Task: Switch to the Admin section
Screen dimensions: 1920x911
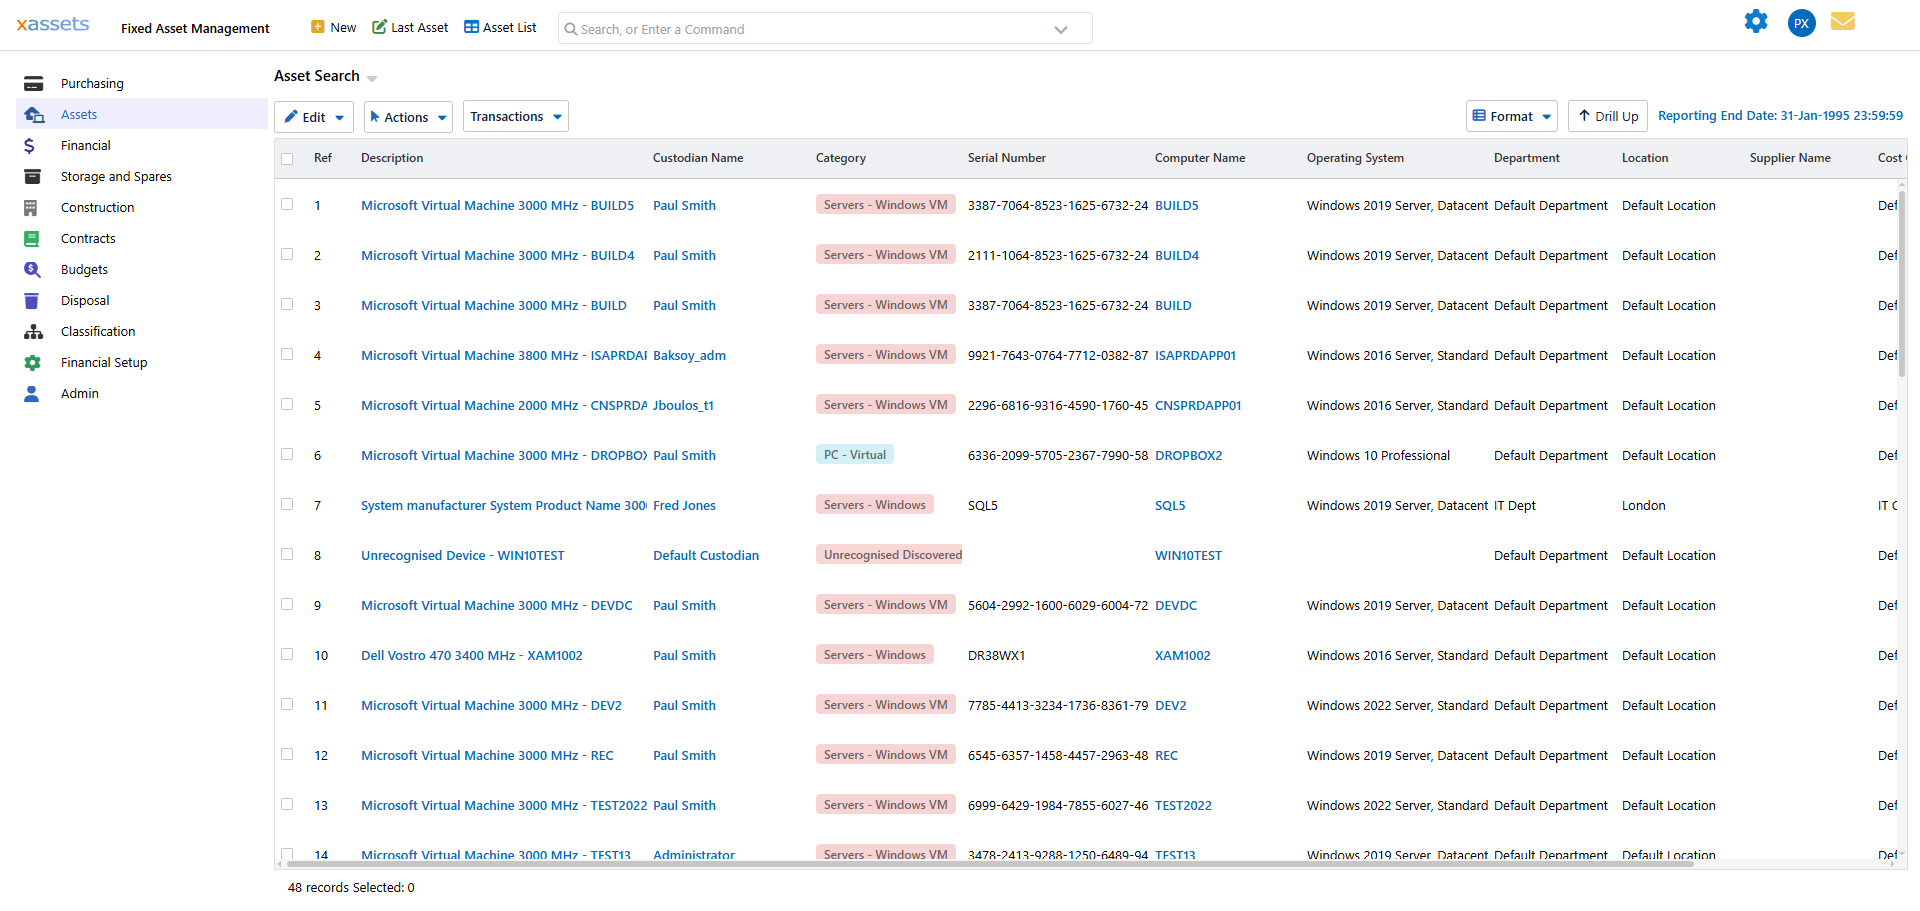Action: (79, 393)
